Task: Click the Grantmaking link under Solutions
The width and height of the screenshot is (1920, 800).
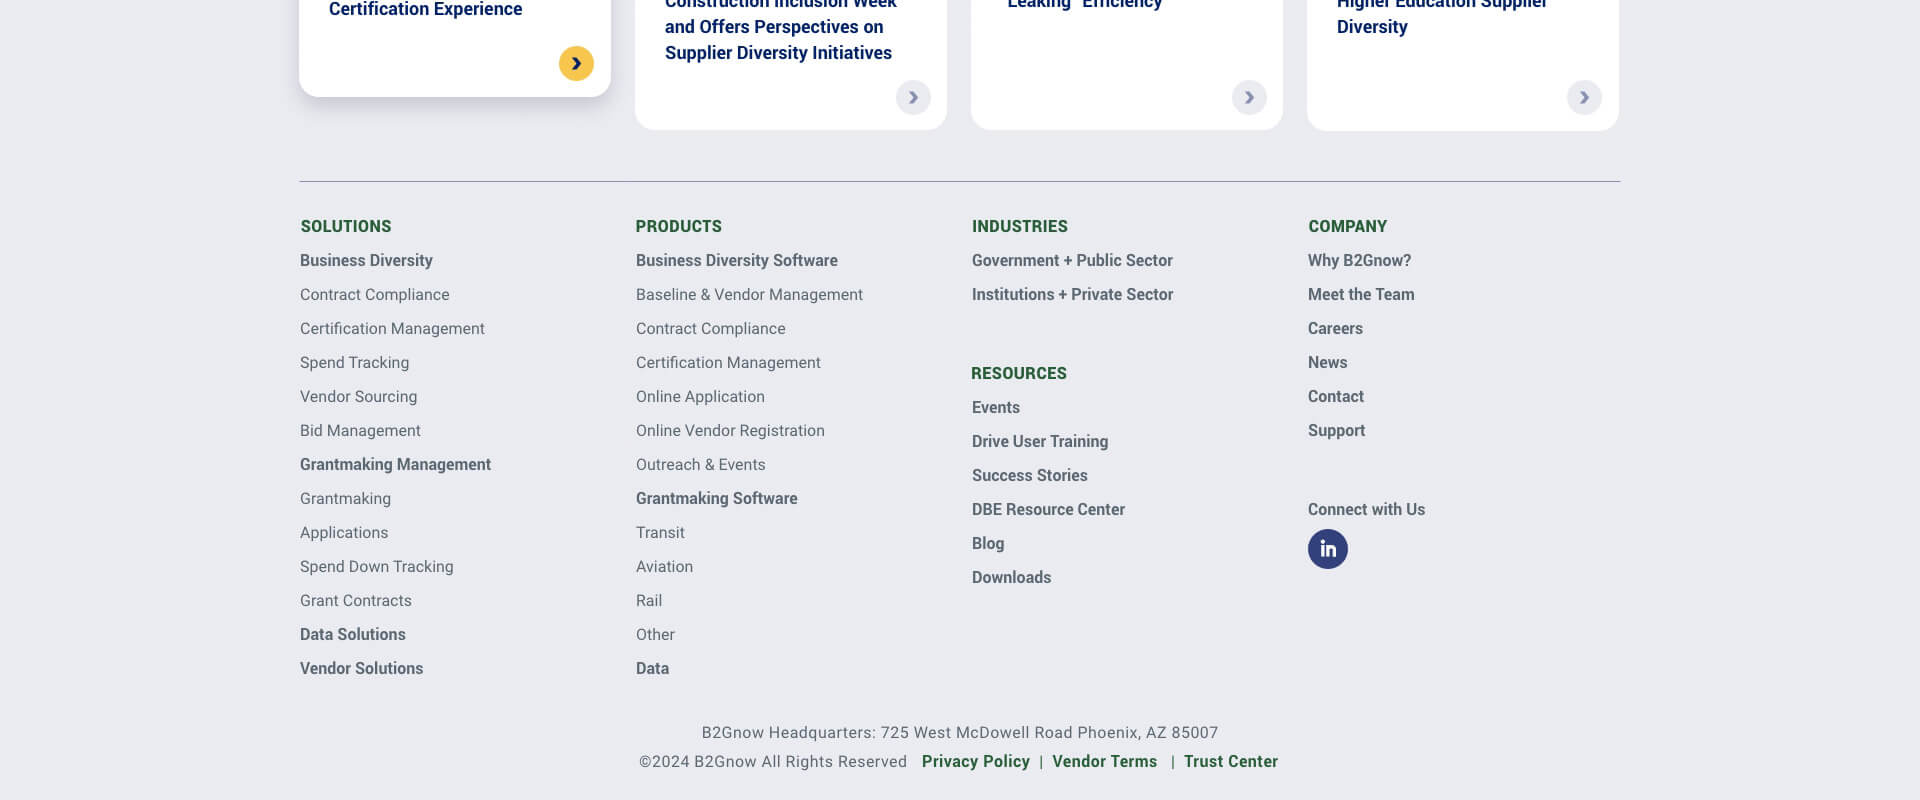Action: (345, 498)
